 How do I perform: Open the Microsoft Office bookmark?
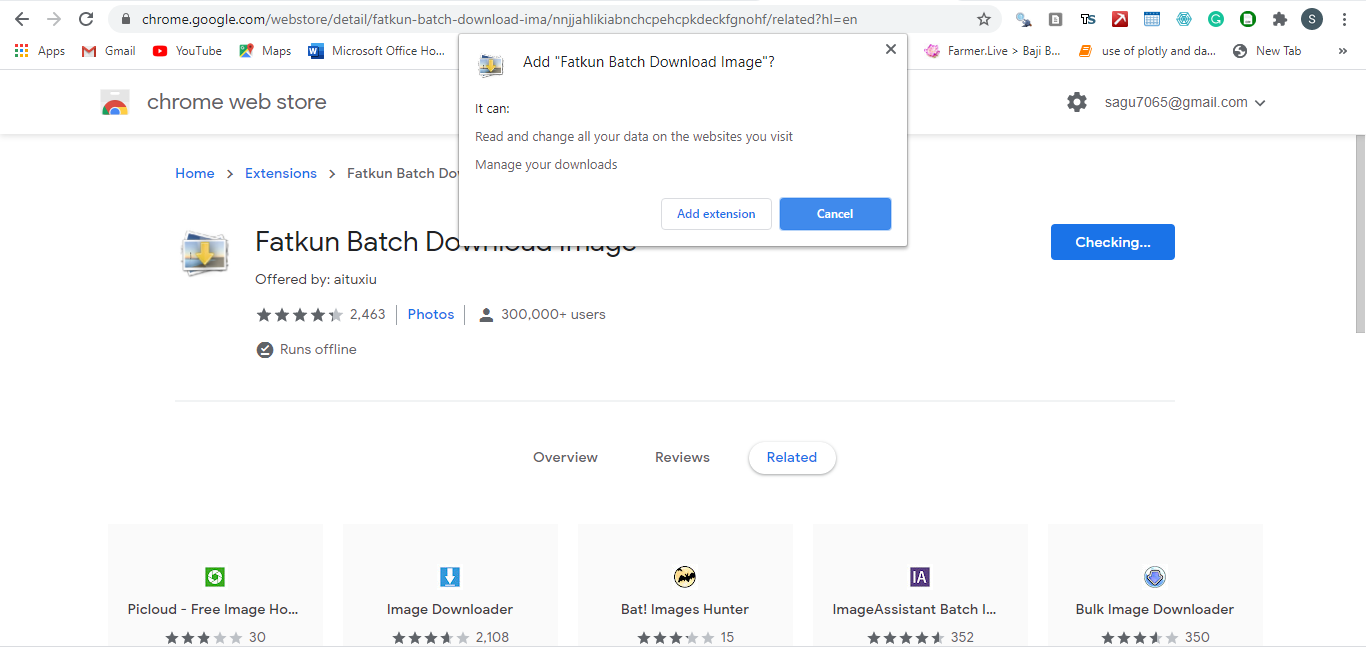pos(377,51)
